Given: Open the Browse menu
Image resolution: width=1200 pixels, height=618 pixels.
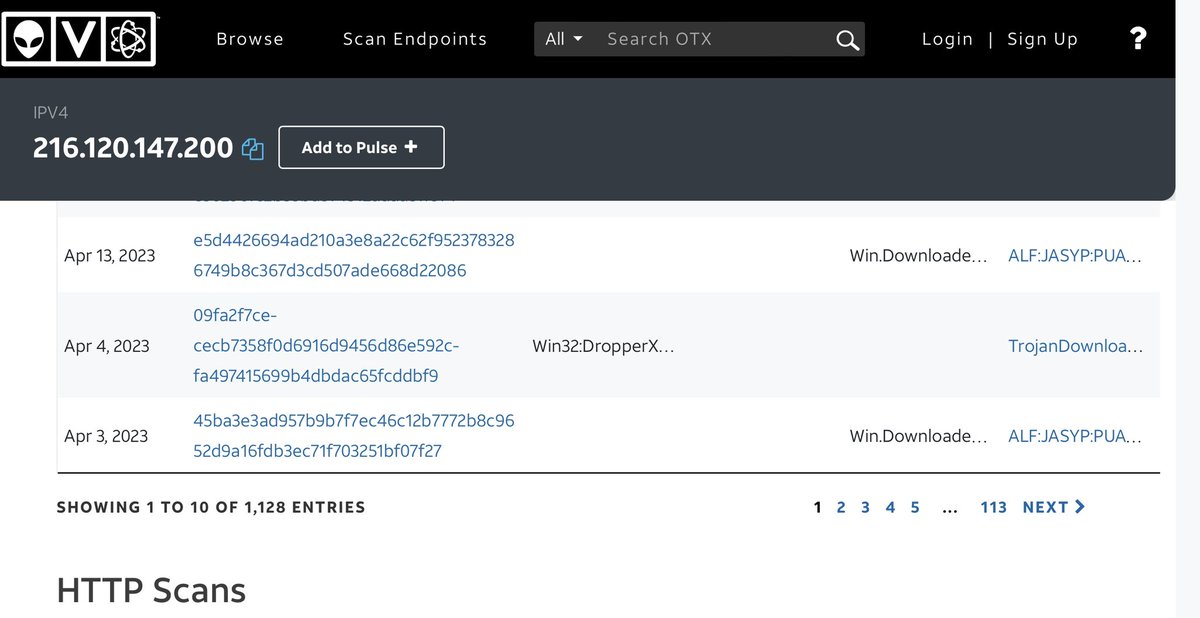Looking at the screenshot, I should [250, 39].
